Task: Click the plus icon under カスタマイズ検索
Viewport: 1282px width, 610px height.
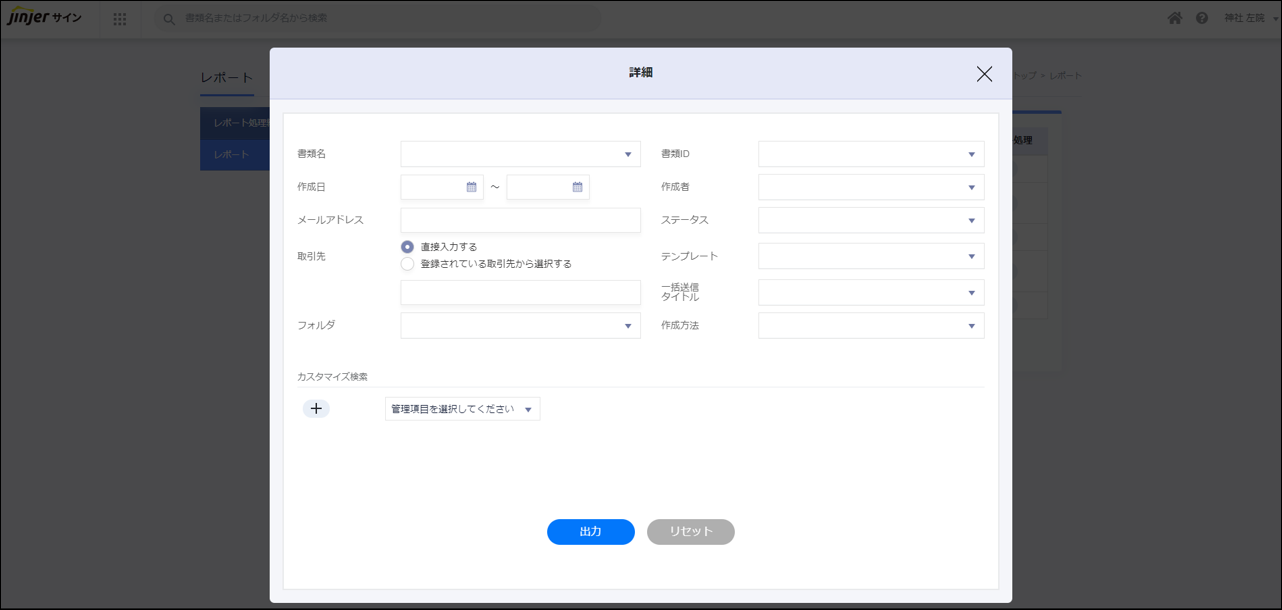Action: pyautogui.click(x=316, y=409)
